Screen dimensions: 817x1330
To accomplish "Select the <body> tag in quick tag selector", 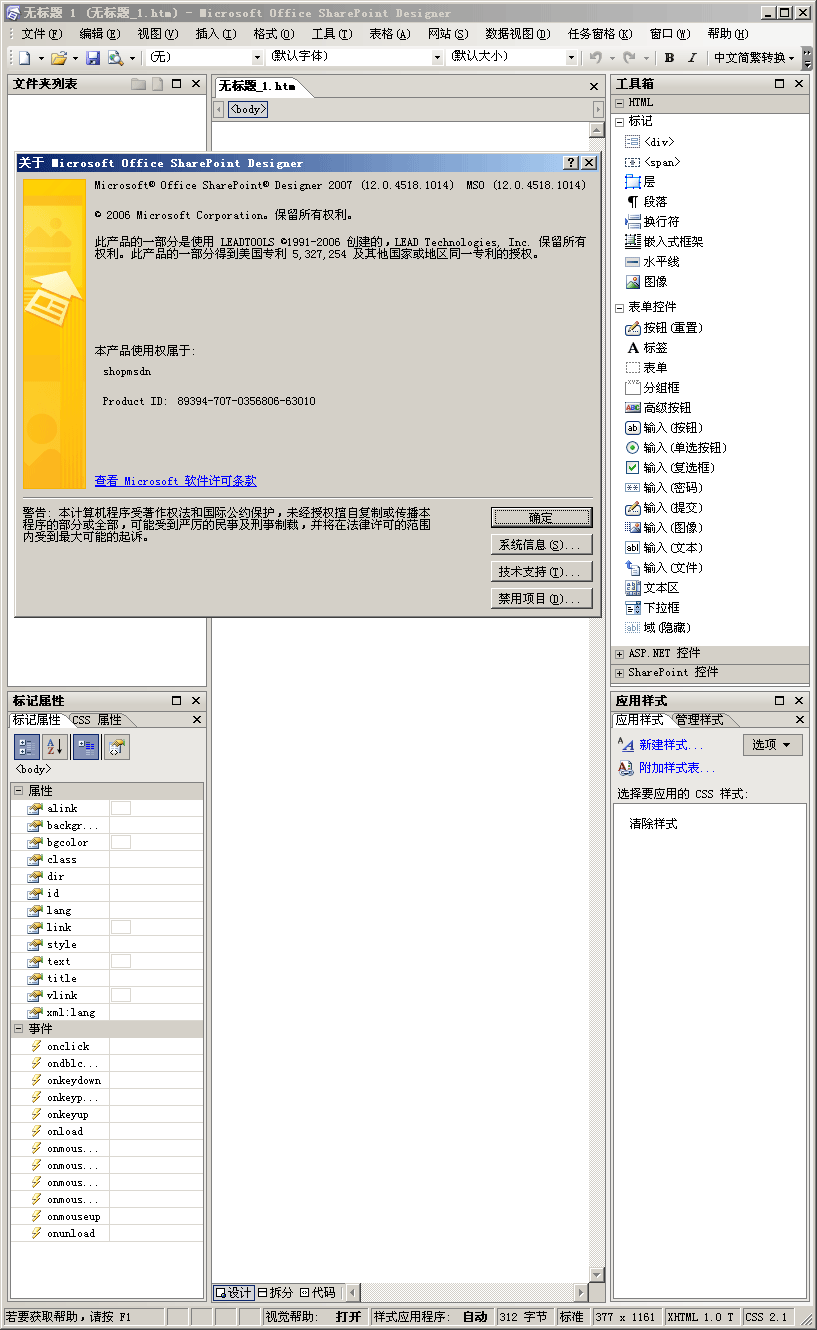I will coord(248,109).
